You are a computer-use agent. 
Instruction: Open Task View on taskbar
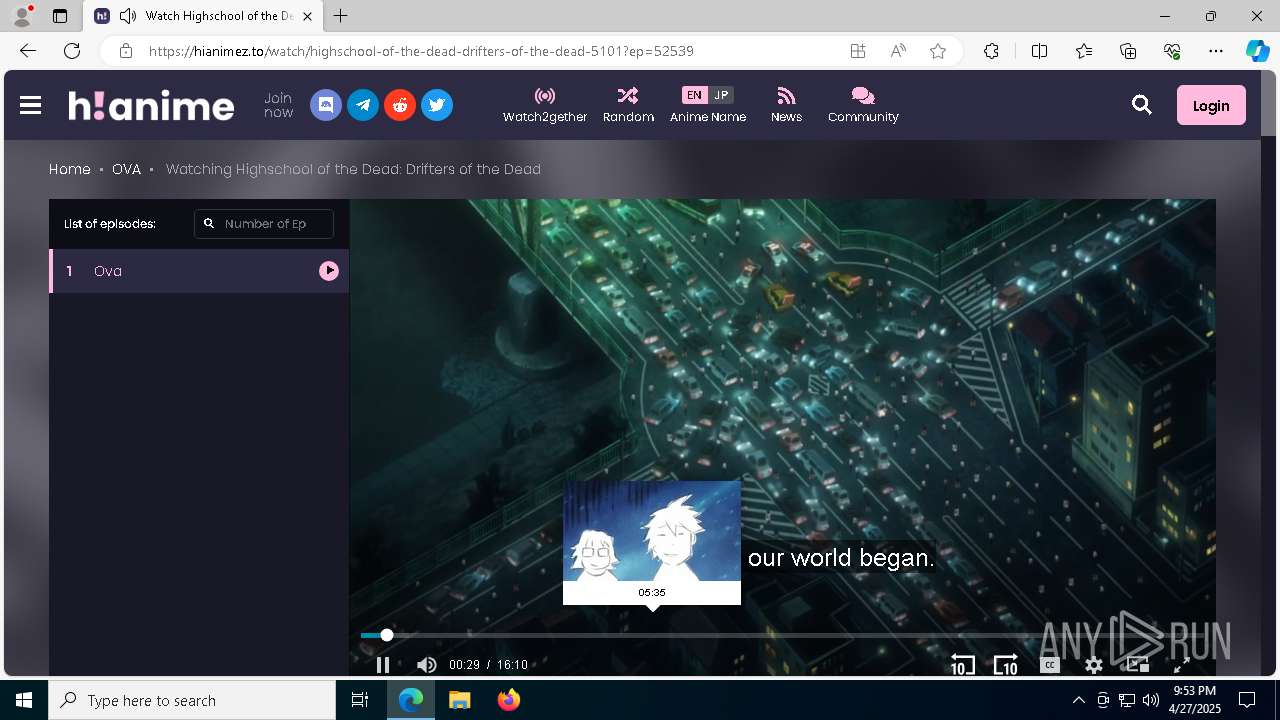tap(360, 700)
